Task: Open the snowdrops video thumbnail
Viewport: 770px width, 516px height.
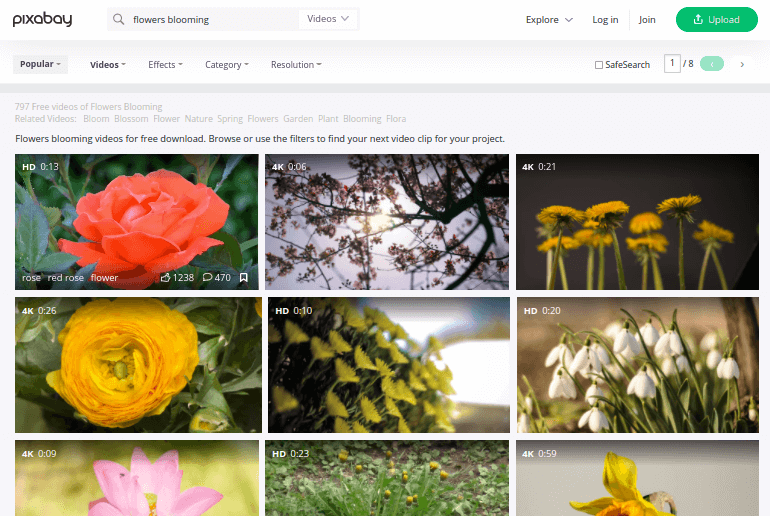Action: pos(638,363)
